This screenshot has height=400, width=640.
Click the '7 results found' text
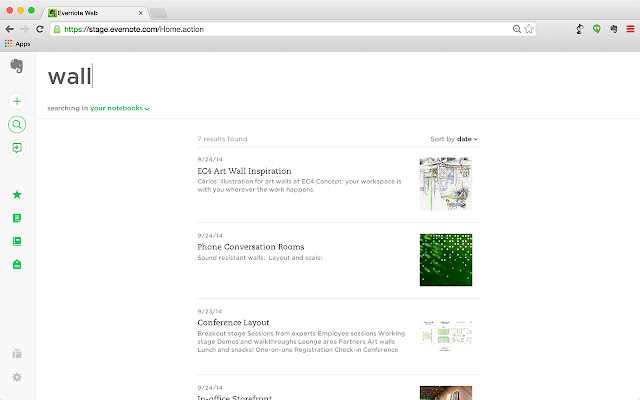pos(222,139)
